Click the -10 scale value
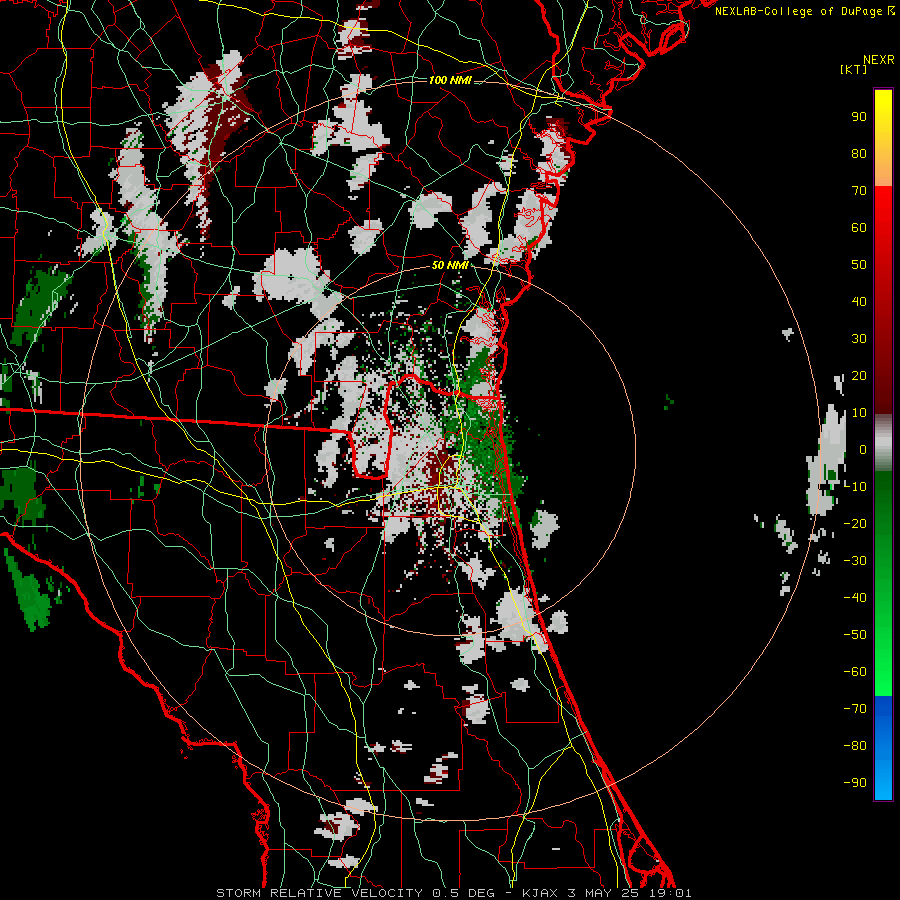 click(855, 487)
